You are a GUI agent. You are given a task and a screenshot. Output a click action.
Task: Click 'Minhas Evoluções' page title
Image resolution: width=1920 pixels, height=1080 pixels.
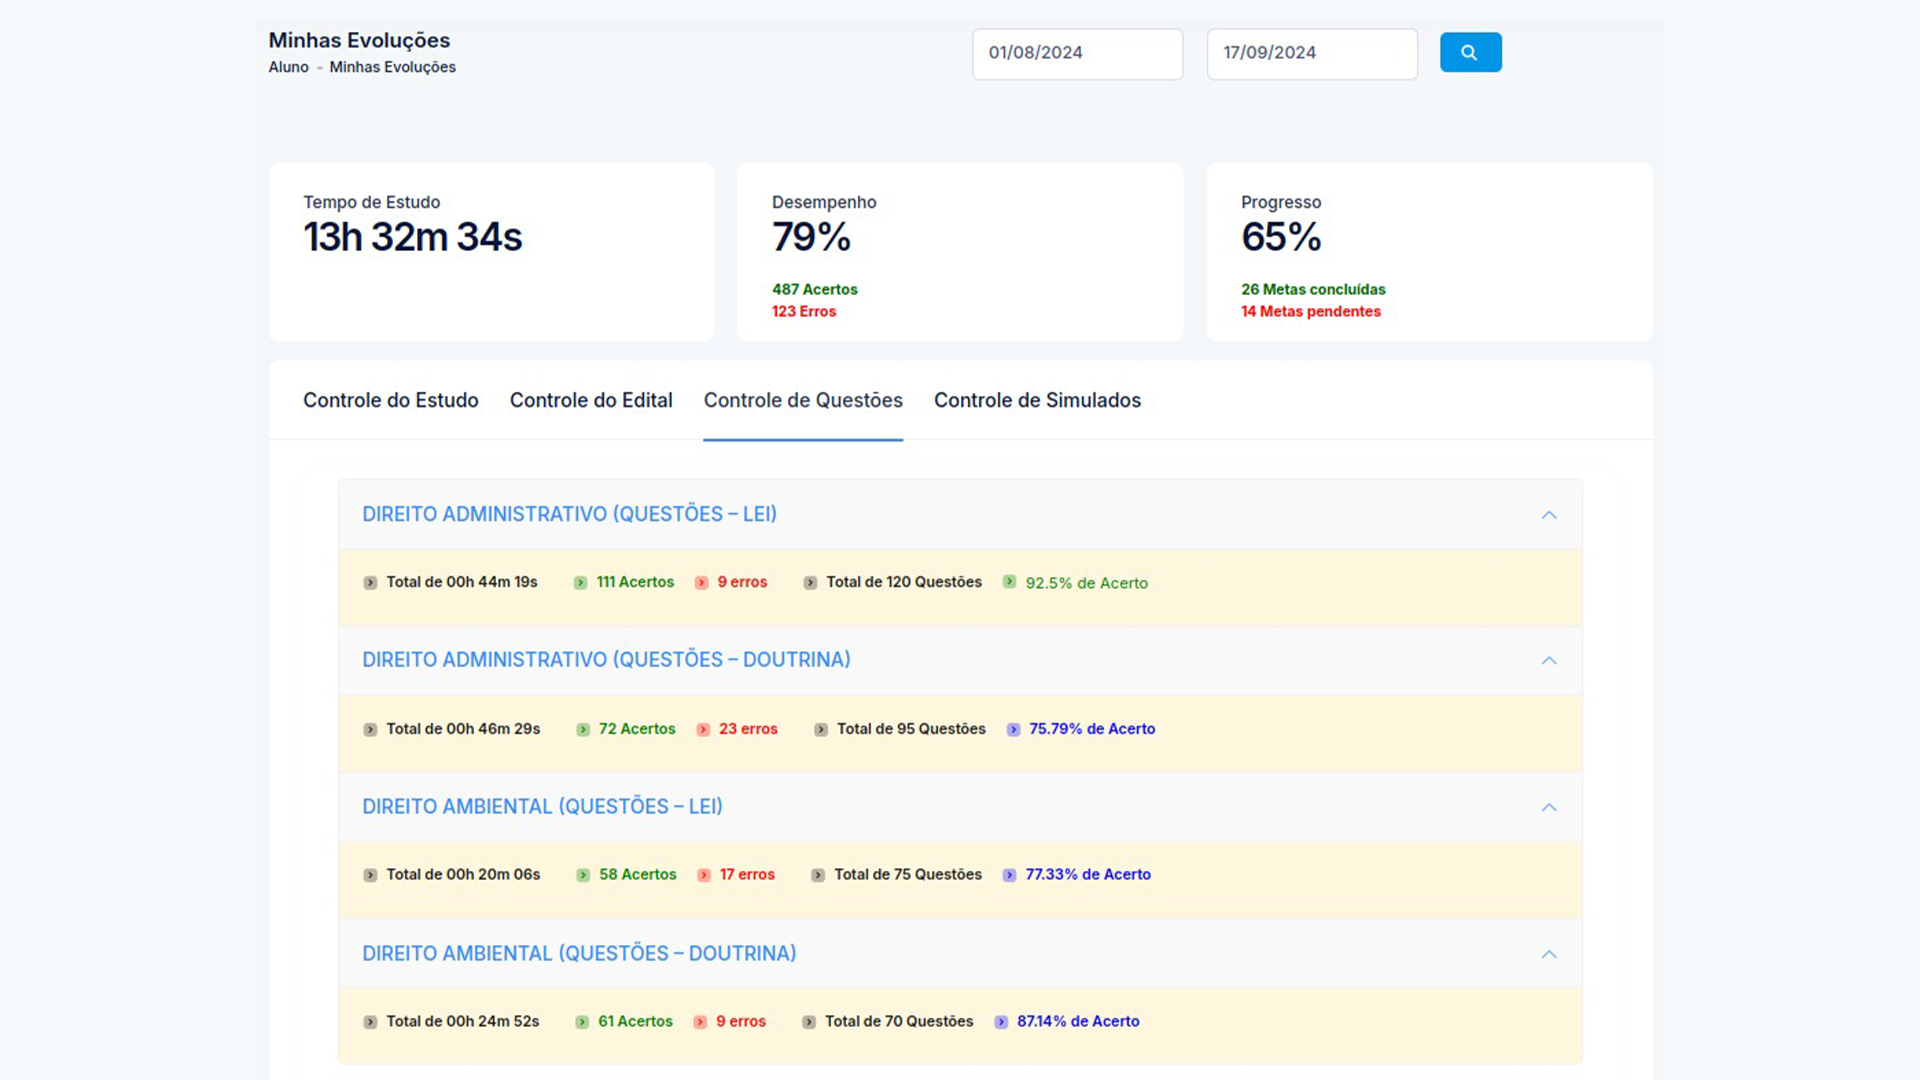click(359, 40)
